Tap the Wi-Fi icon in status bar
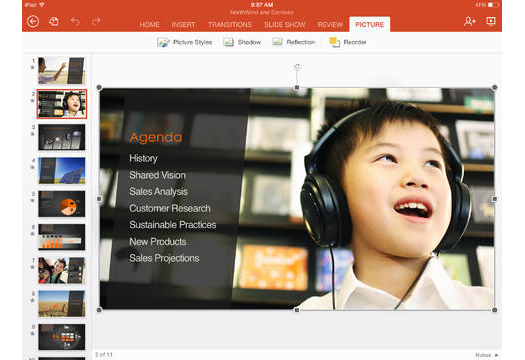 [42, 5]
